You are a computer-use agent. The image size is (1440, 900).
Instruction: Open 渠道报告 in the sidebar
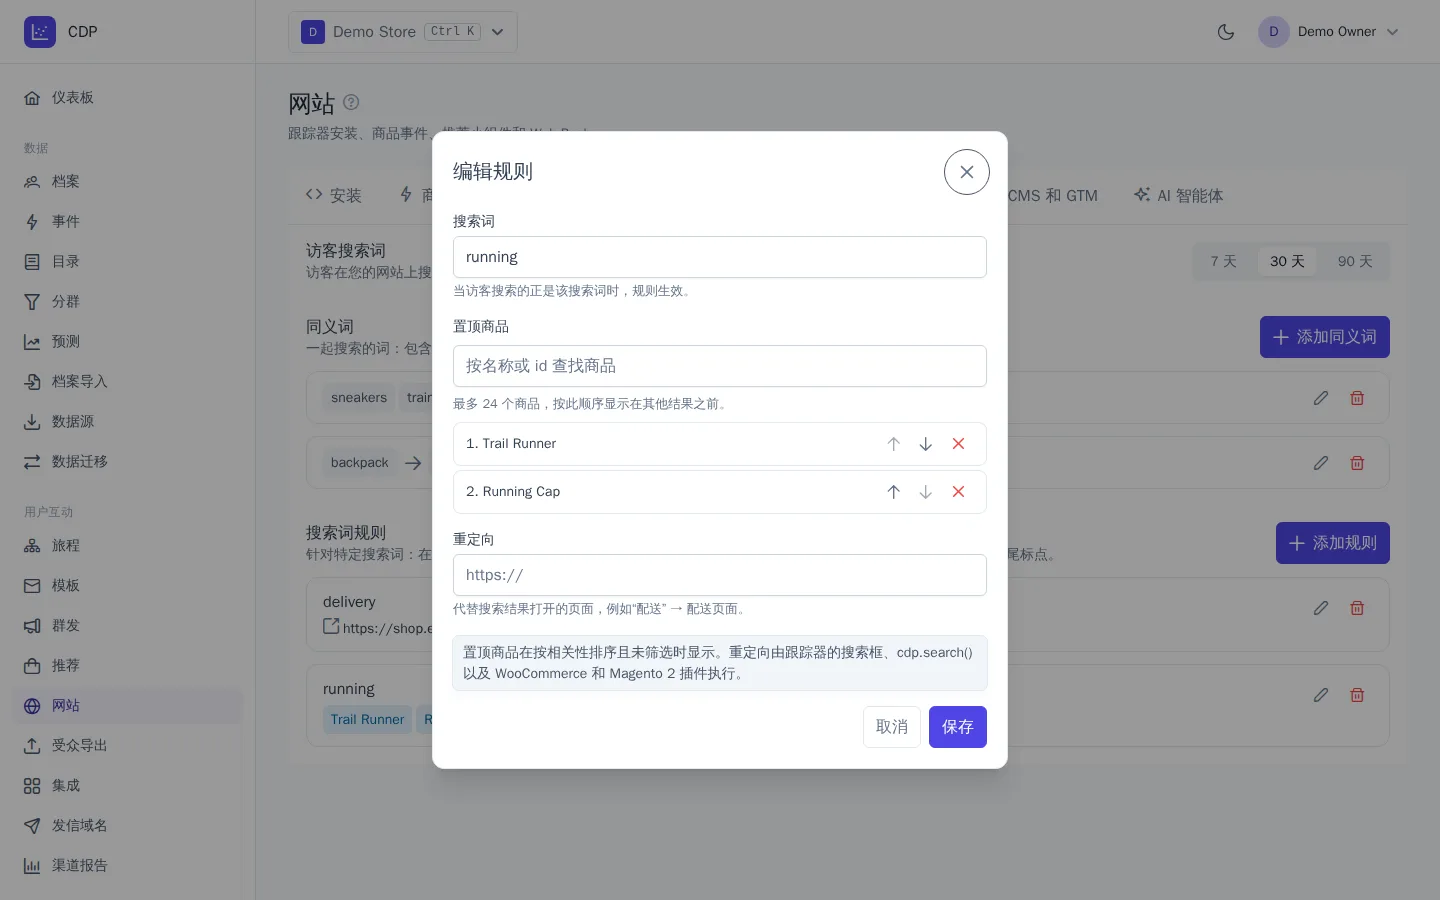[128, 866]
